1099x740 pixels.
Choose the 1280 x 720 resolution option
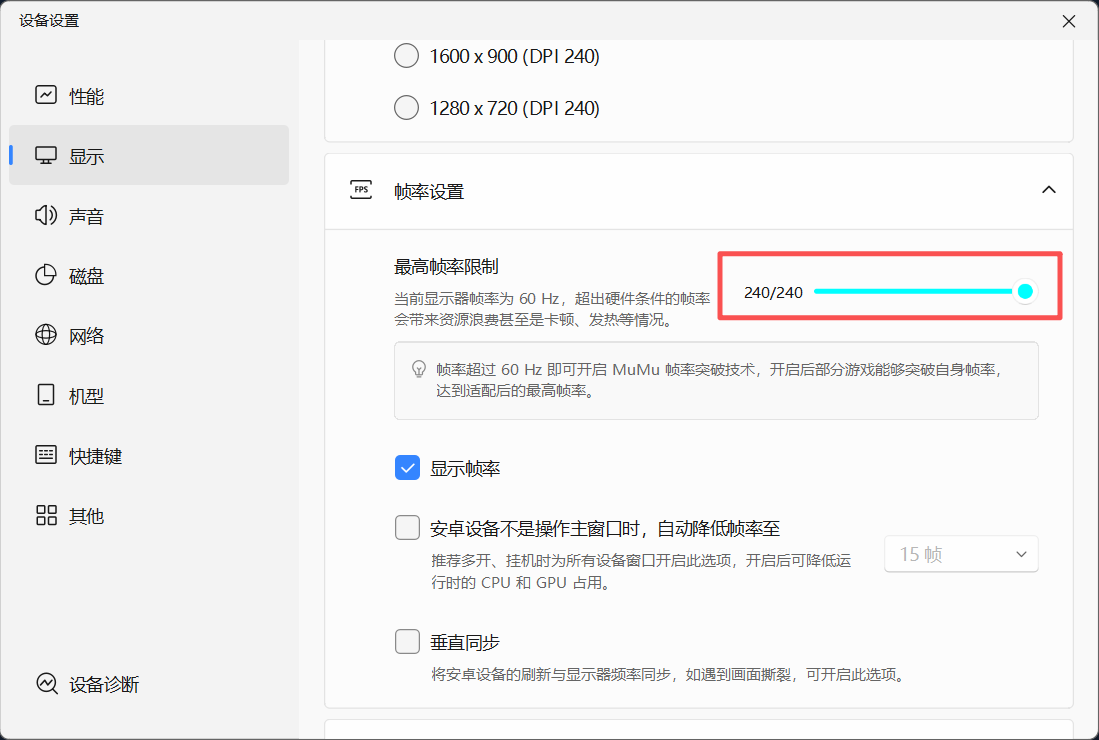coord(407,108)
